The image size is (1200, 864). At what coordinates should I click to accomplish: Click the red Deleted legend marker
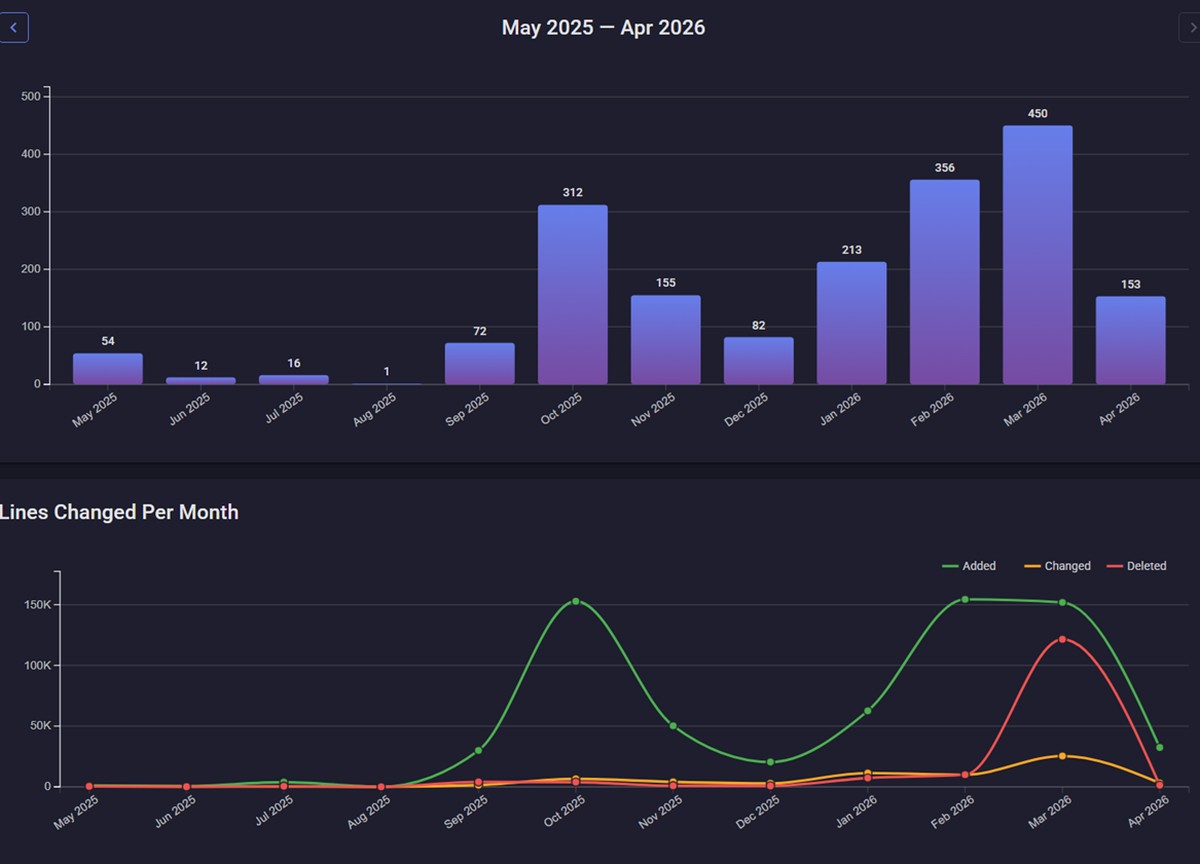[x=1113, y=566]
